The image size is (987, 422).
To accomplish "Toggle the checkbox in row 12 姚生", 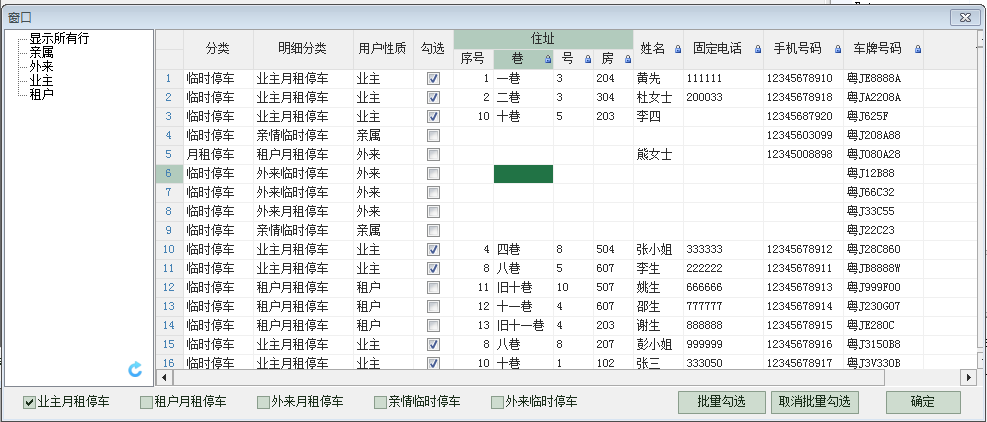I will pyautogui.click(x=433, y=287).
